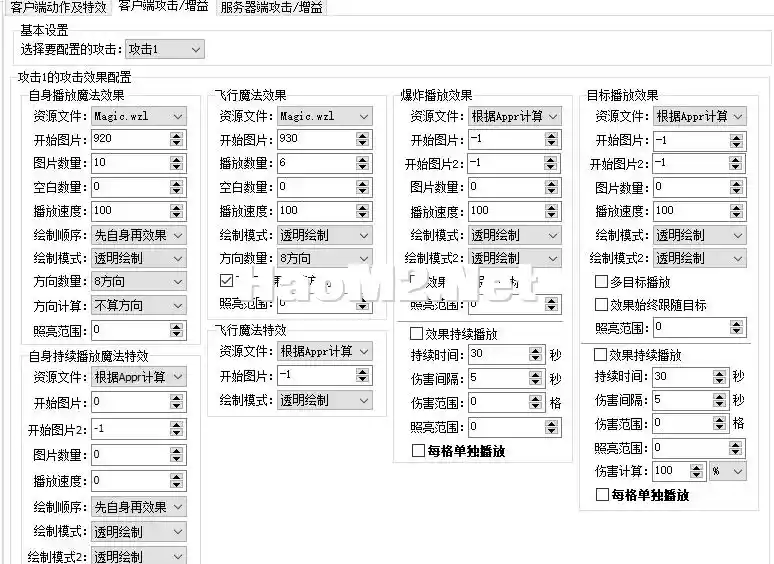Screen dimensions: 774x564
Task: Decrease 播放速度 in 飞行魔法效果 group
Action: tap(362, 215)
